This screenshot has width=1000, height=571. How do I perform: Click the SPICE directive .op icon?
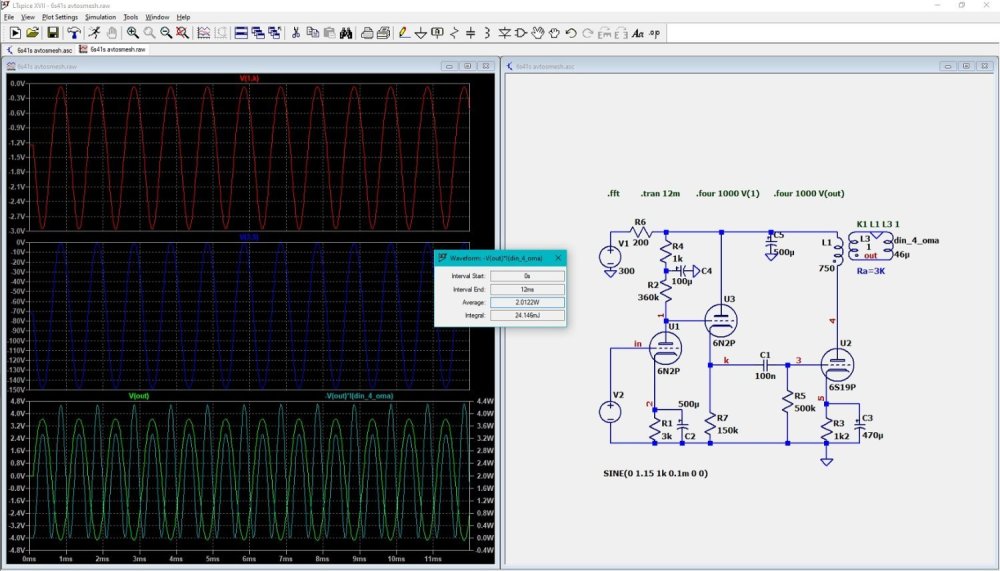(655, 33)
